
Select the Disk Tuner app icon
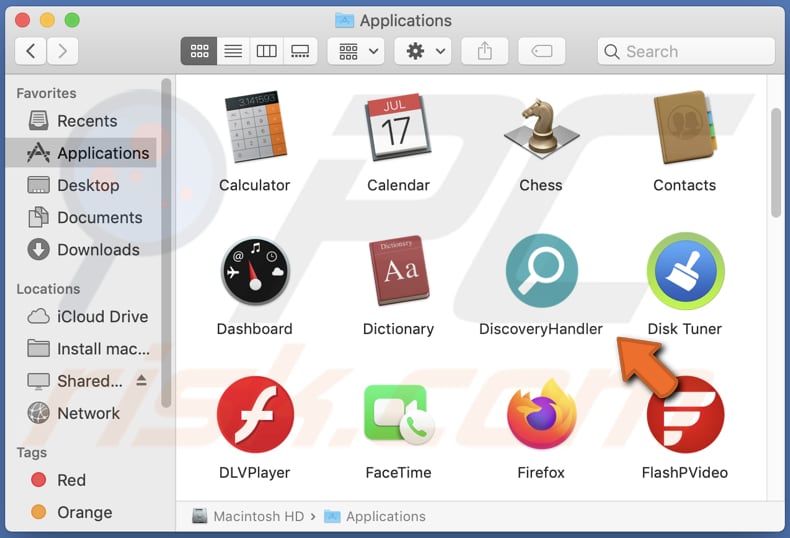[x=685, y=271]
